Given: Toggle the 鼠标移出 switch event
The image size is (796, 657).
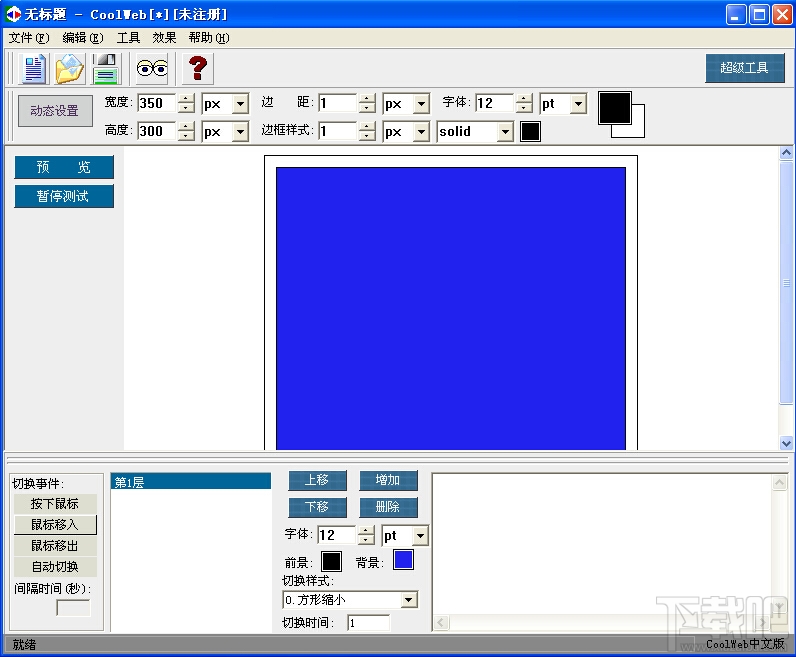Looking at the screenshot, I should pos(55,546).
